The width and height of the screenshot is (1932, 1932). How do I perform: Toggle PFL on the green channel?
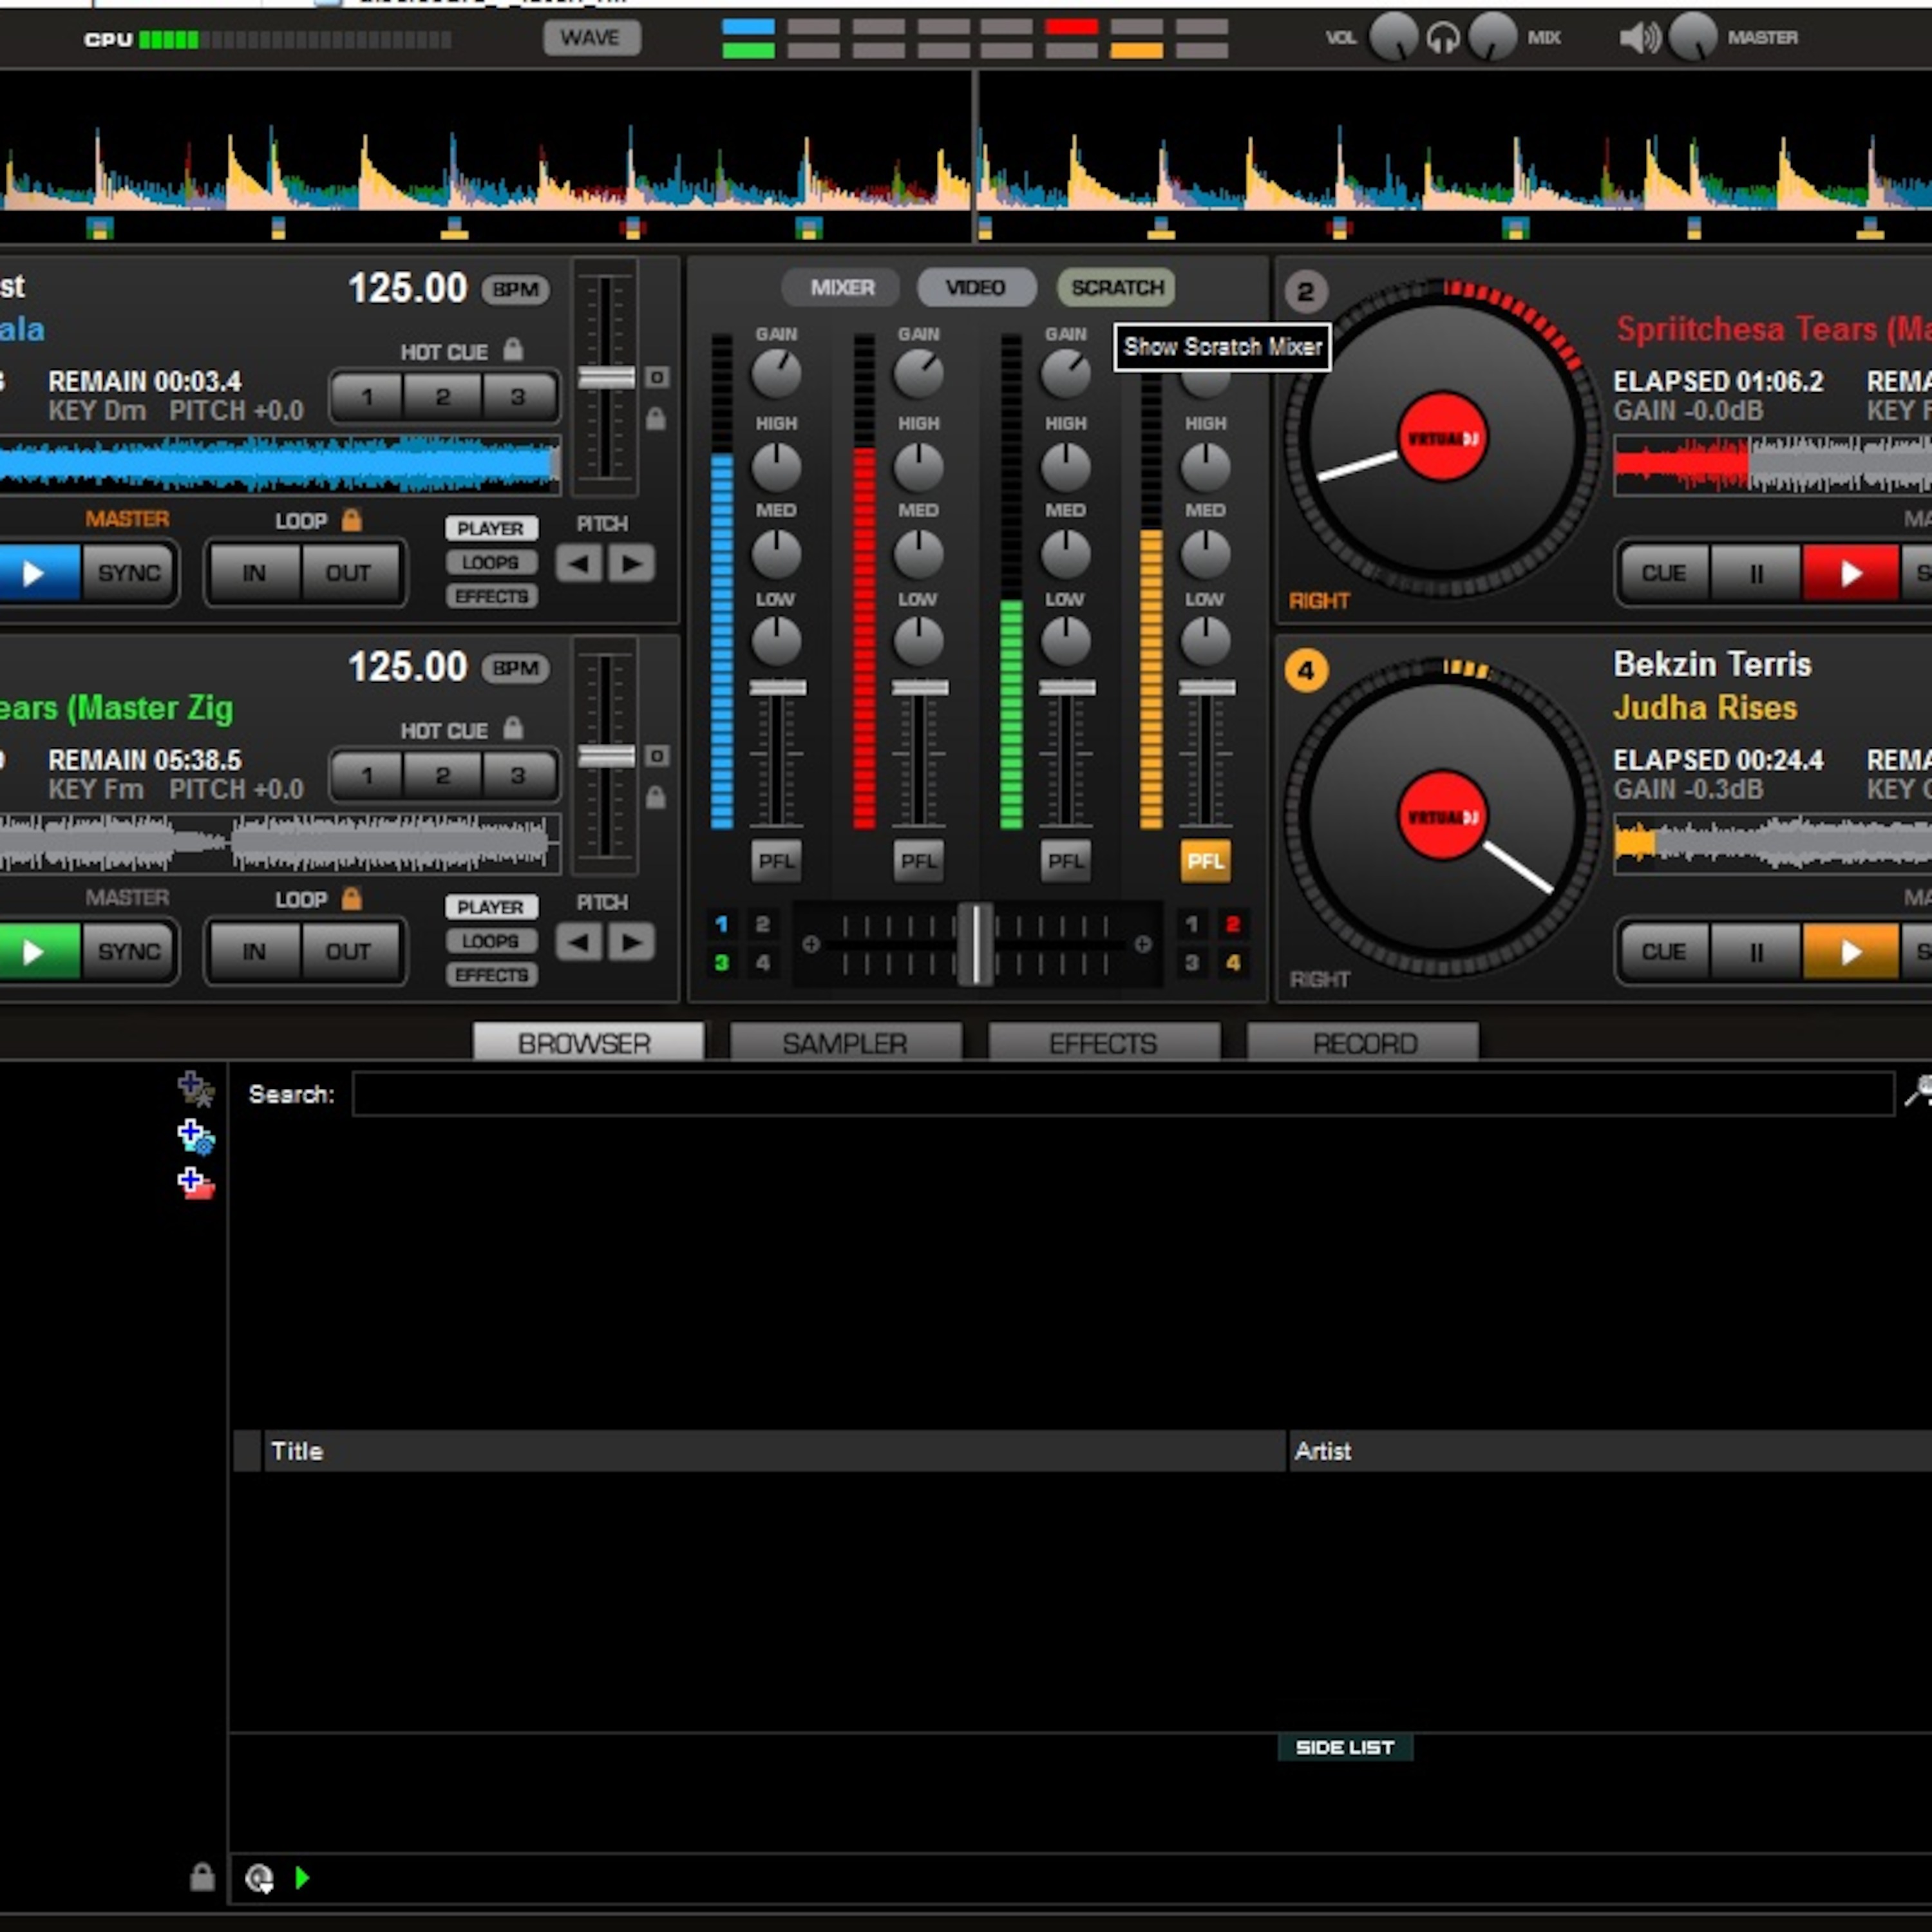tap(1065, 861)
